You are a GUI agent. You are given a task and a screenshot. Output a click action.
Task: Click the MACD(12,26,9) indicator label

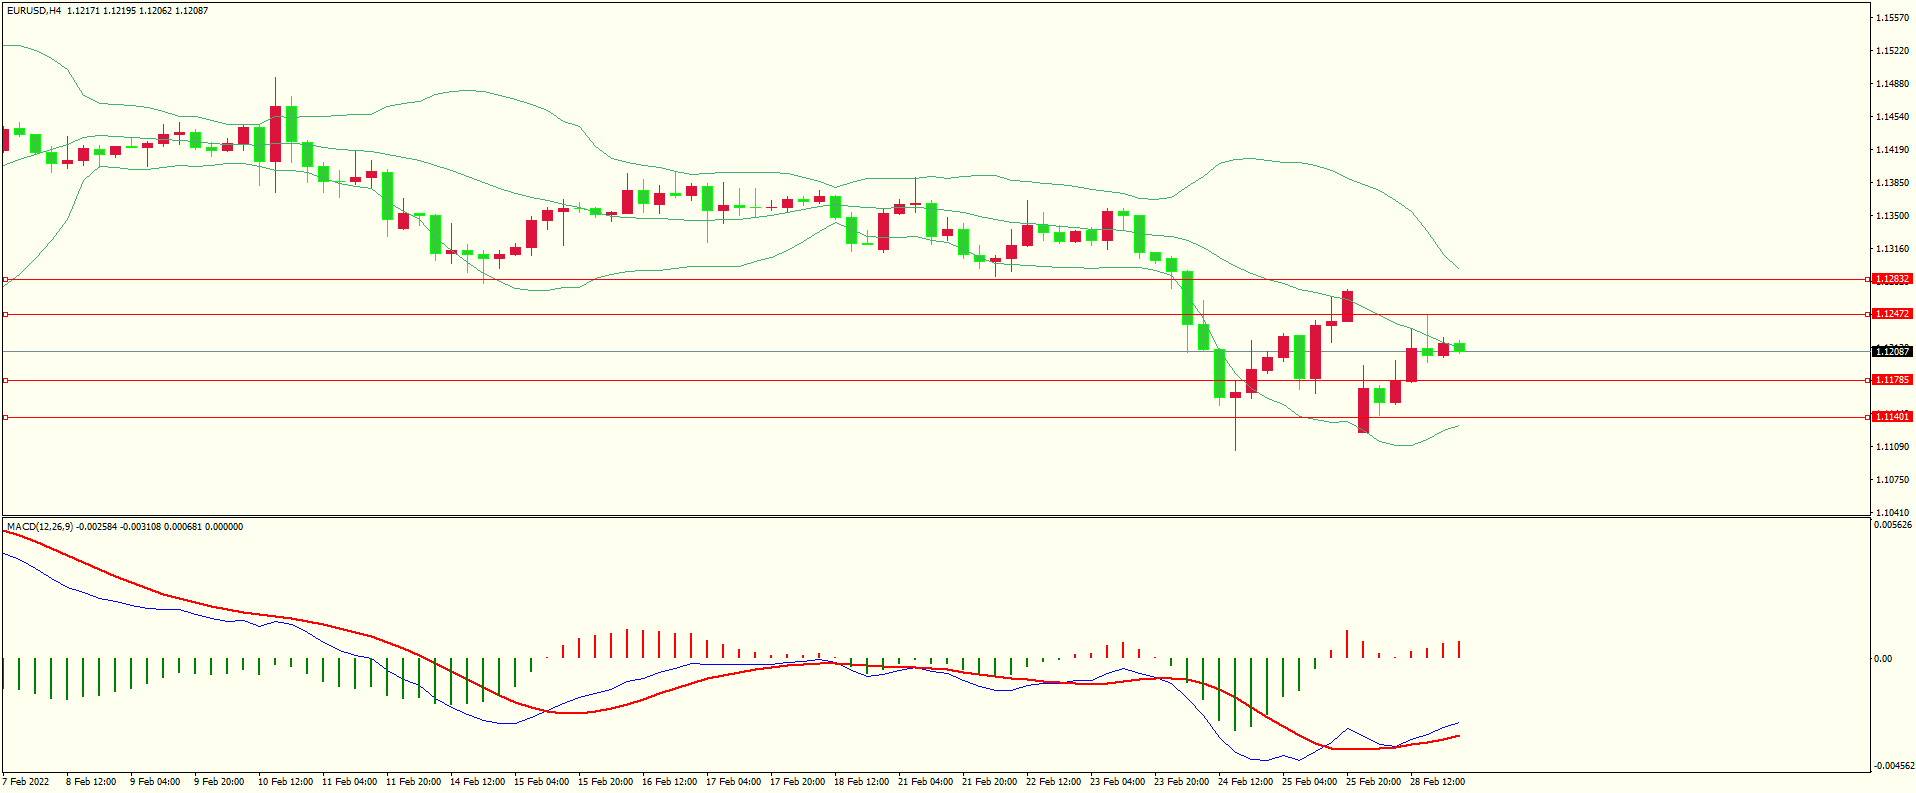pyautogui.click(x=40, y=527)
